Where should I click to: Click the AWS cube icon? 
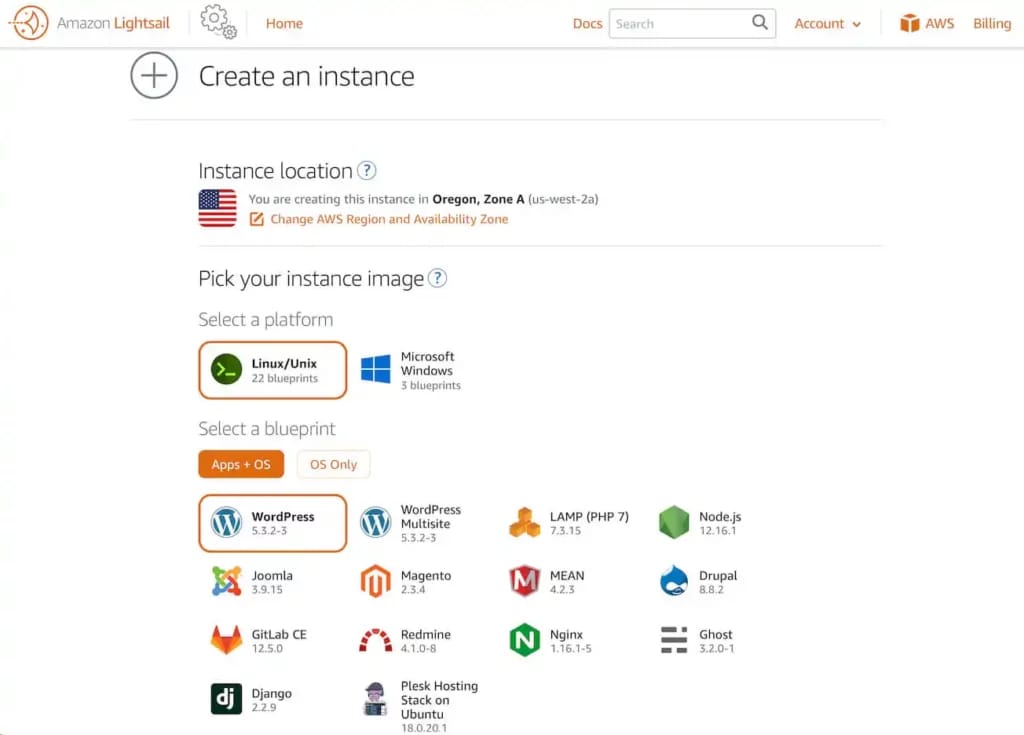point(909,24)
